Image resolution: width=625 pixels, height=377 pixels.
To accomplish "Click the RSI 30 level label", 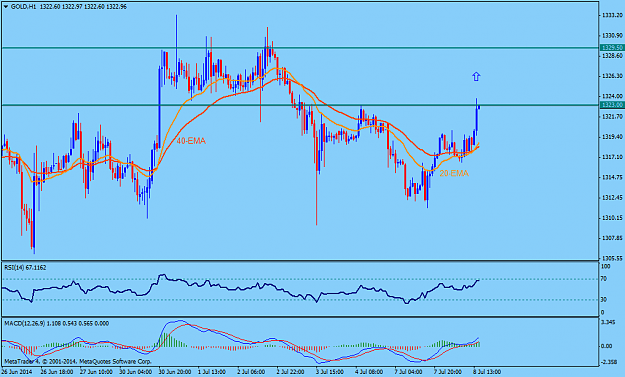I will (x=604, y=299).
